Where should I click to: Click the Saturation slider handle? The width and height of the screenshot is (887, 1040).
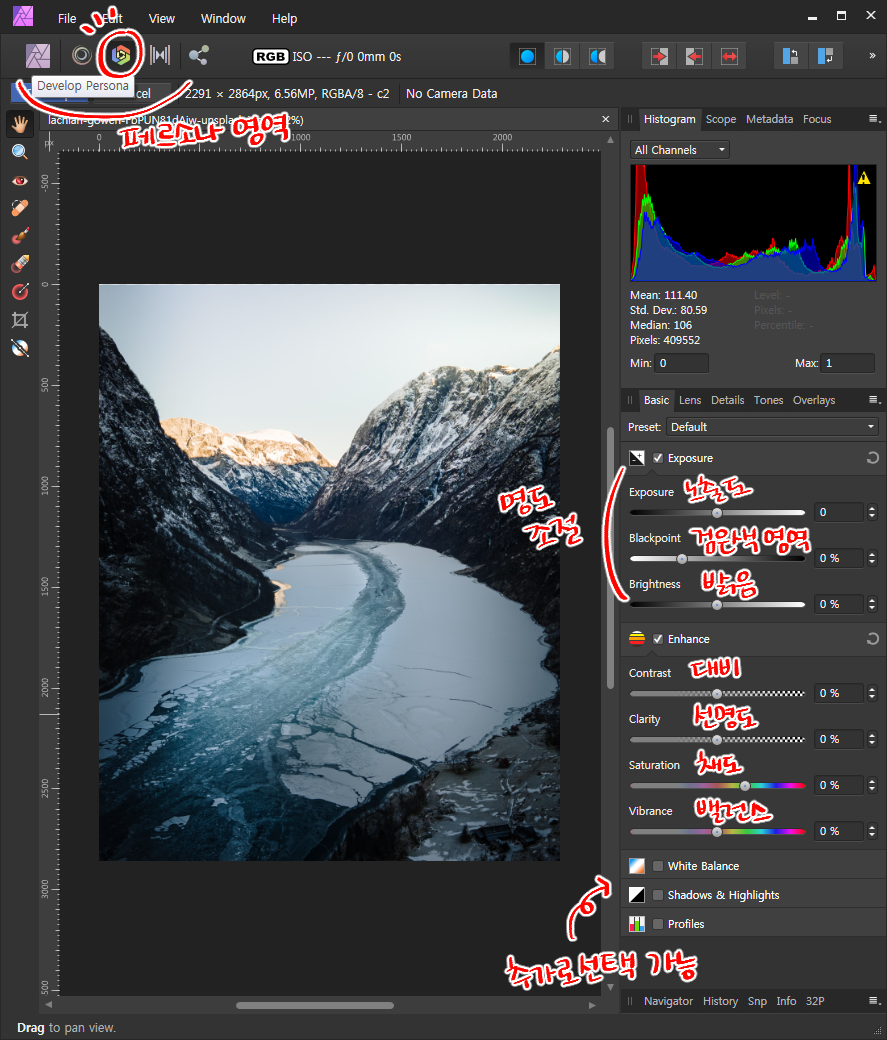pos(745,786)
